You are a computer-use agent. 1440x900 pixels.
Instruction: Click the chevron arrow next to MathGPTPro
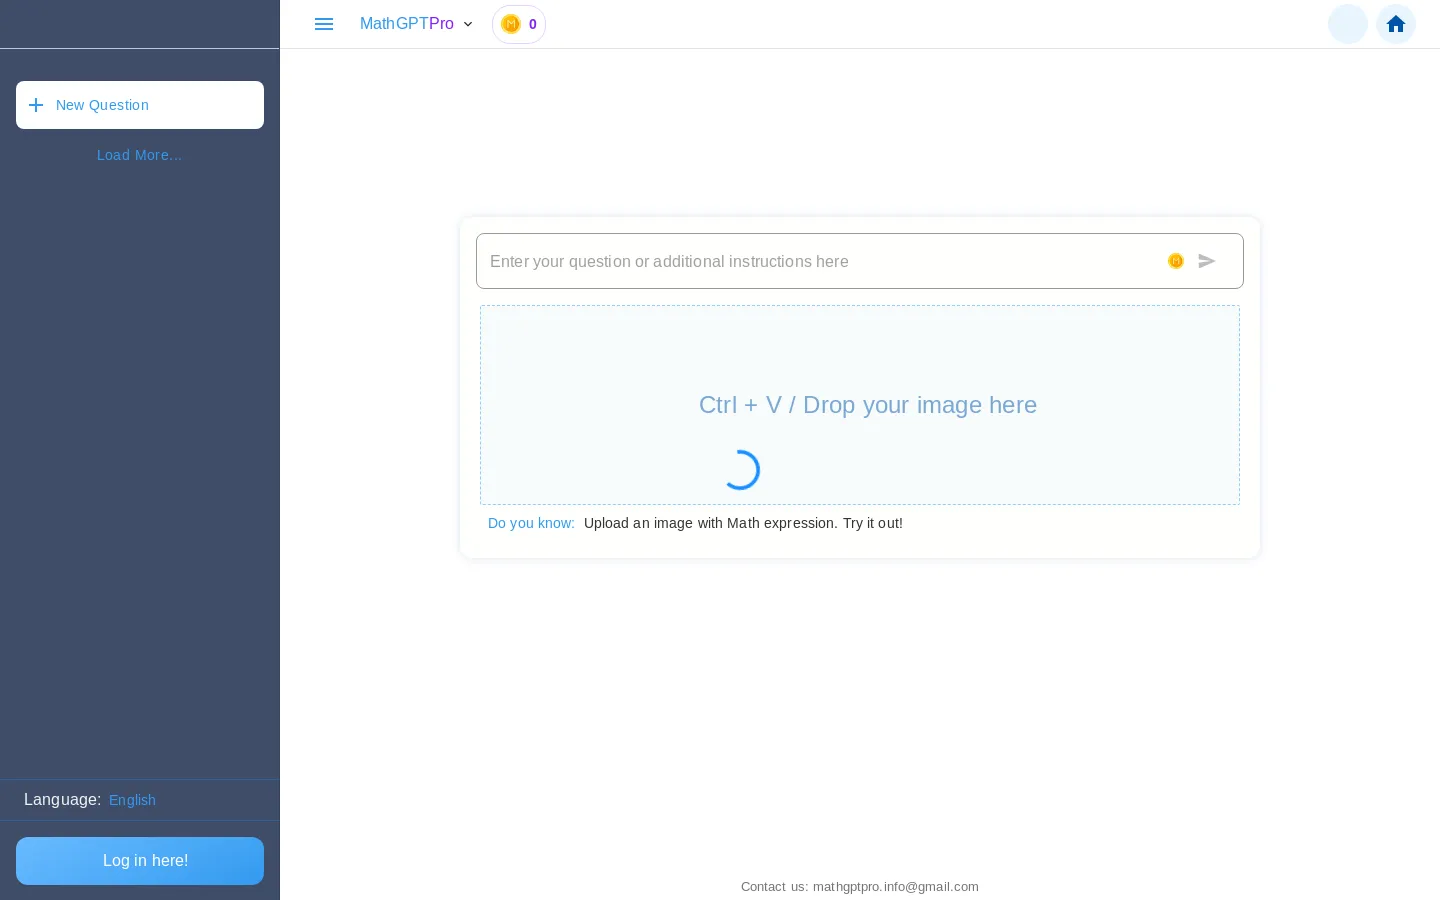click(468, 24)
